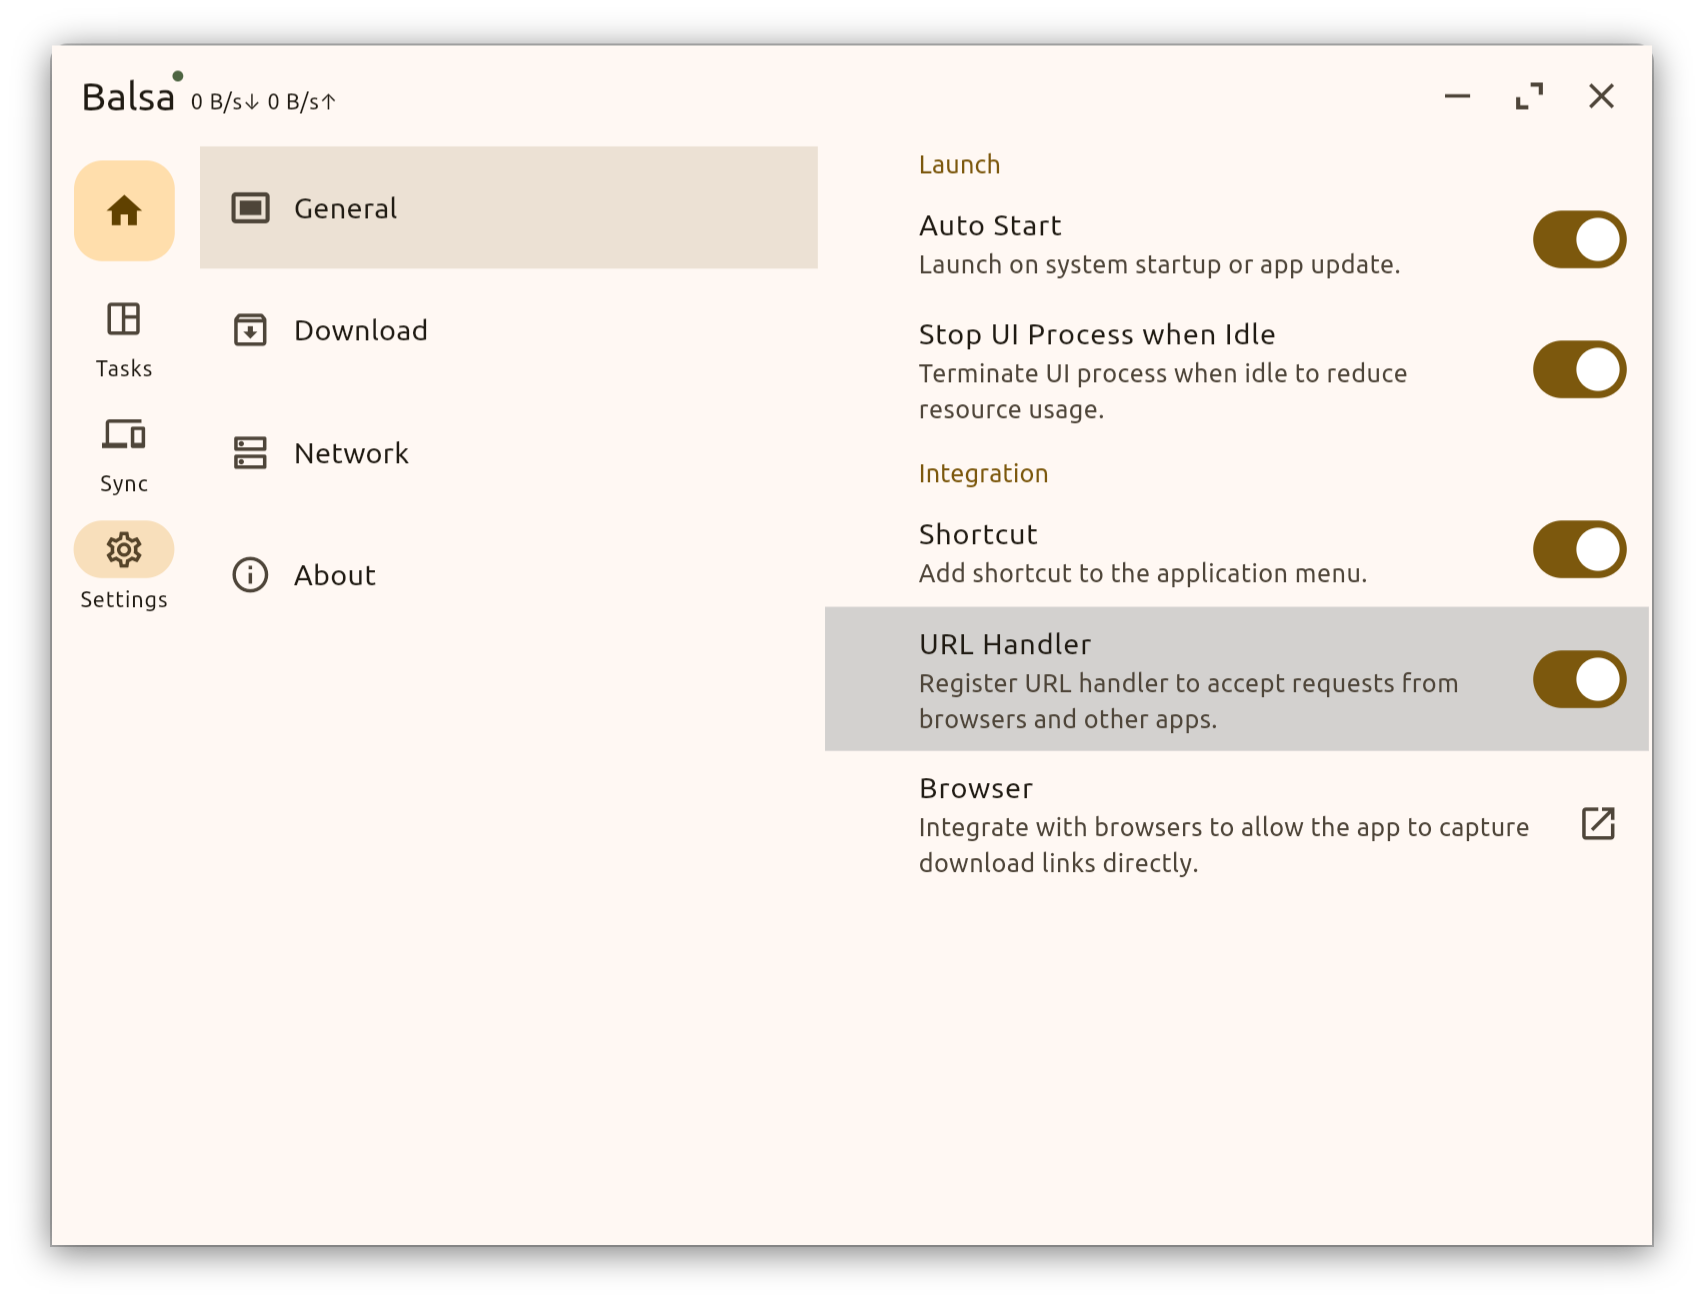Switch to the Network settings section
The width and height of the screenshot is (1704, 1304).
pyautogui.click(x=350, y=452)
